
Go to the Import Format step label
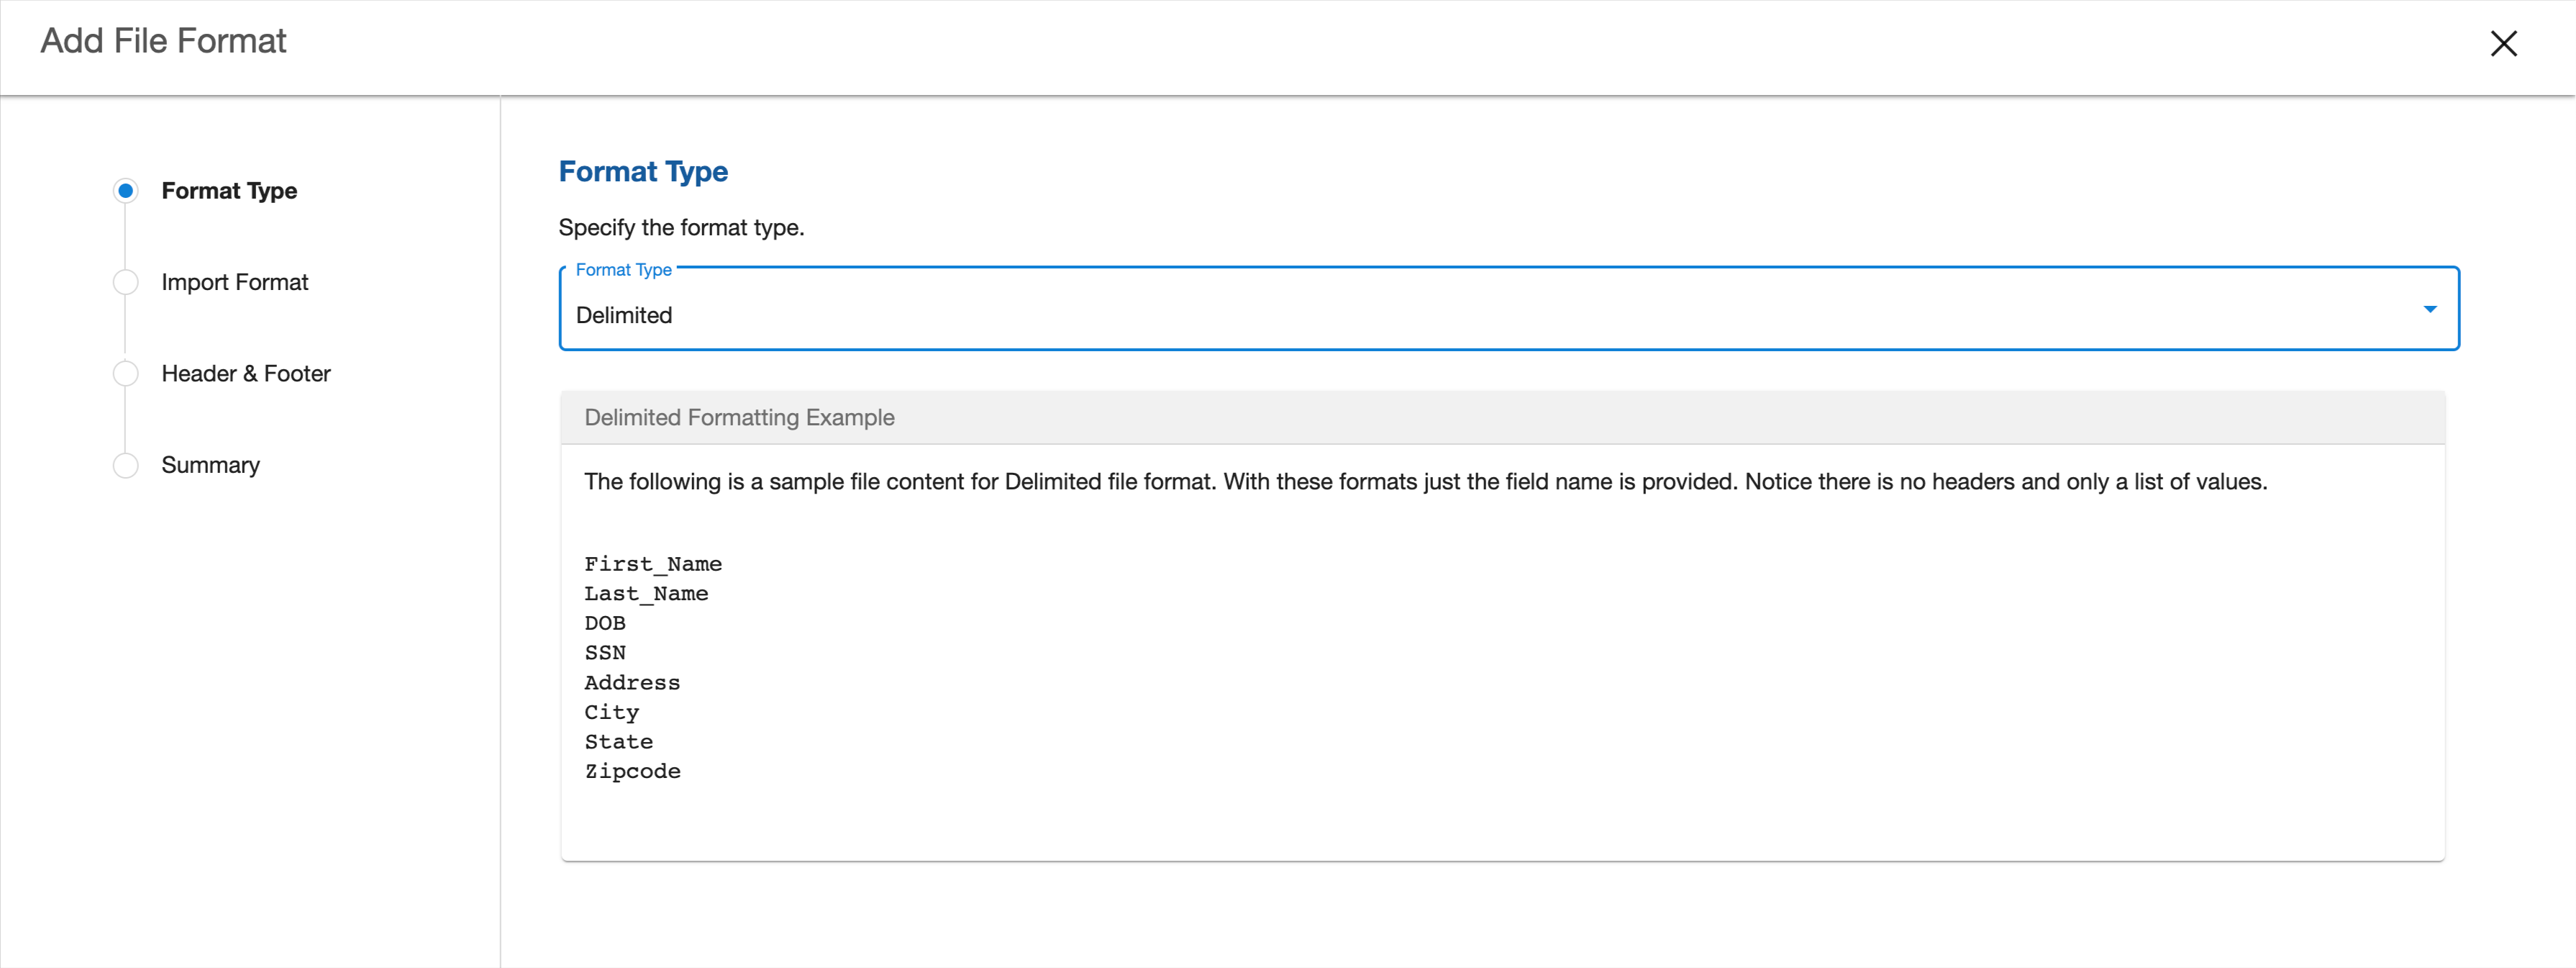(x=235, y=282)
